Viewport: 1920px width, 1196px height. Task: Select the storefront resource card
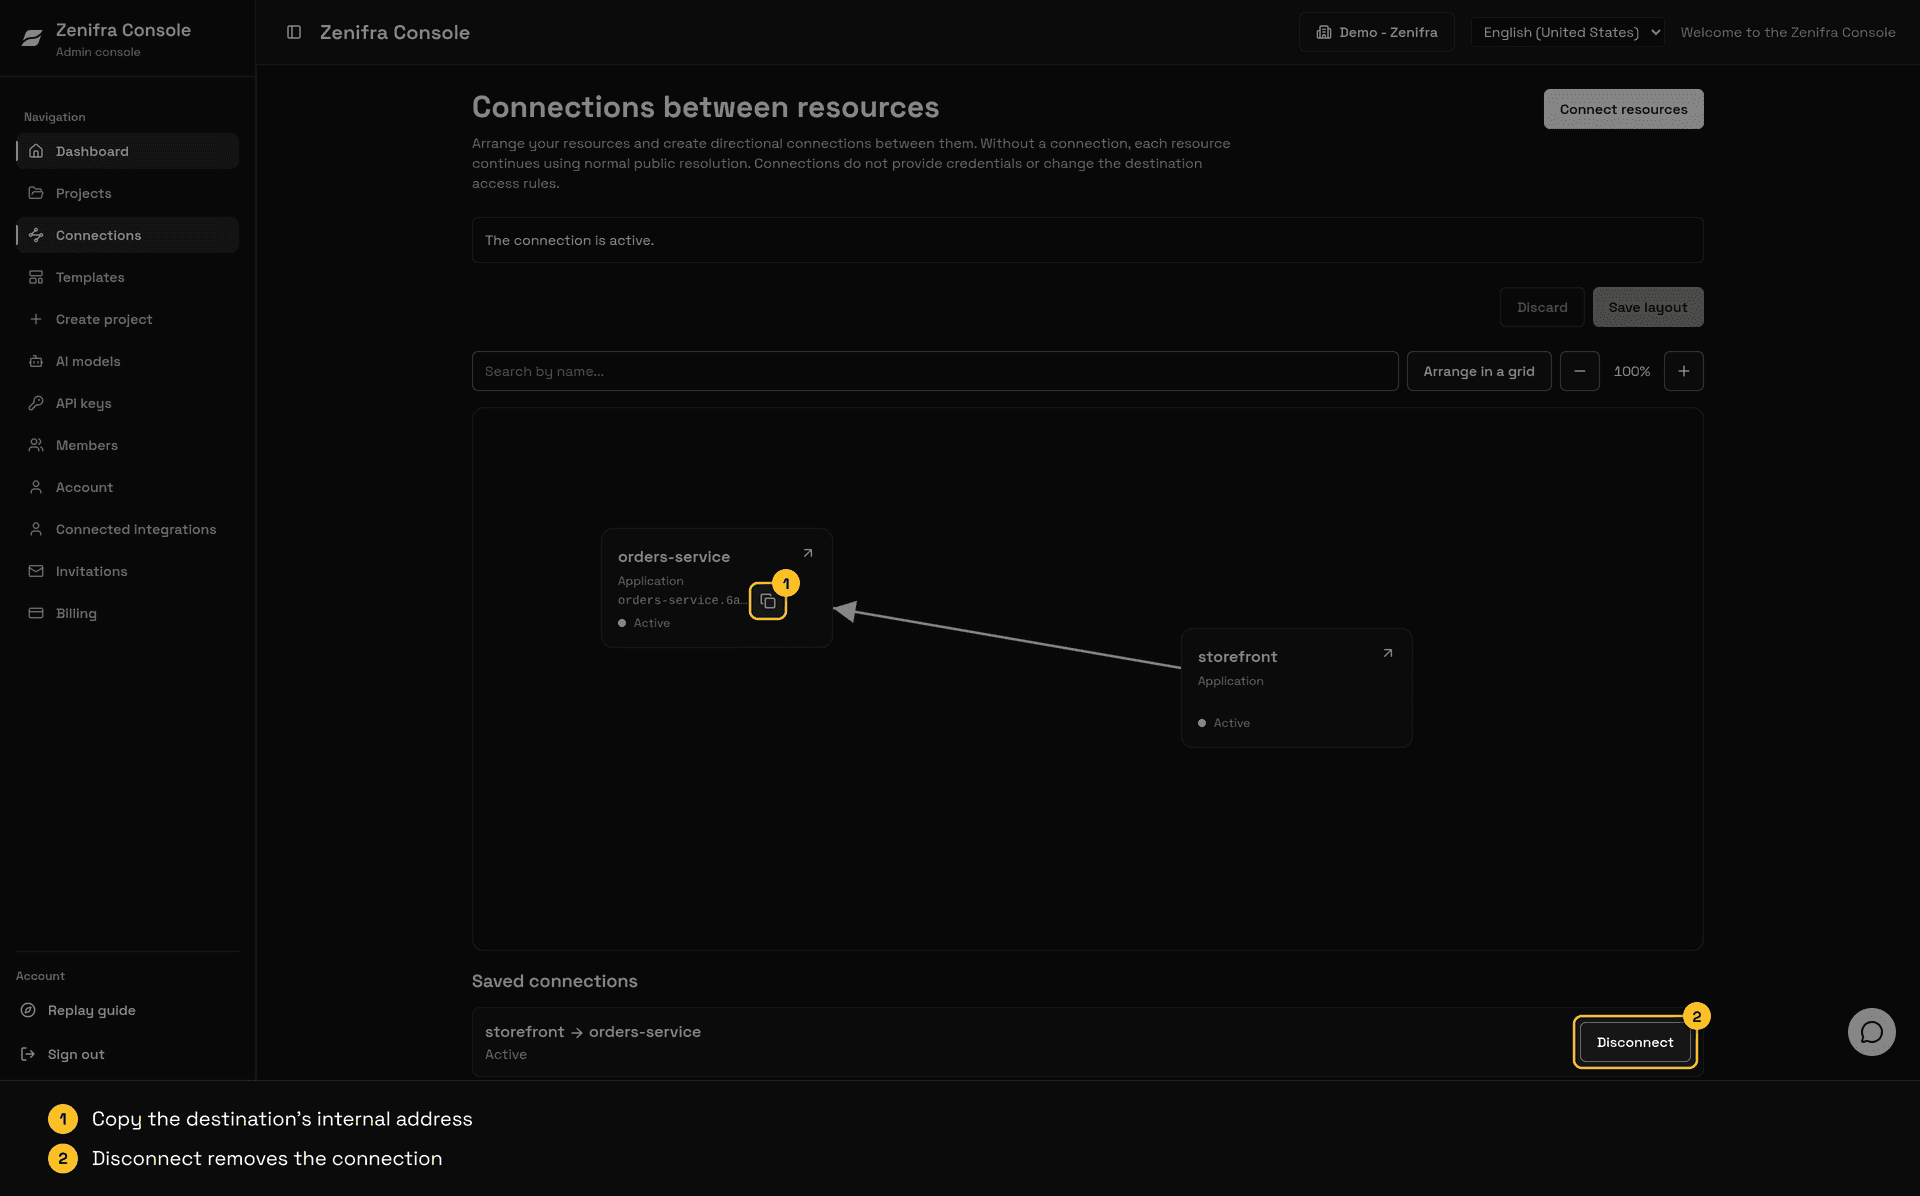pos(1296,688)
